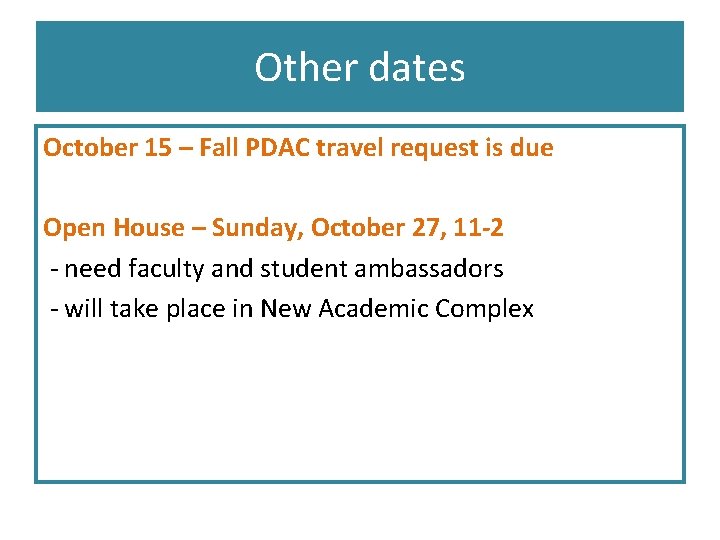
Task: Click the "11-2" time range
Action: pos(478,228)
